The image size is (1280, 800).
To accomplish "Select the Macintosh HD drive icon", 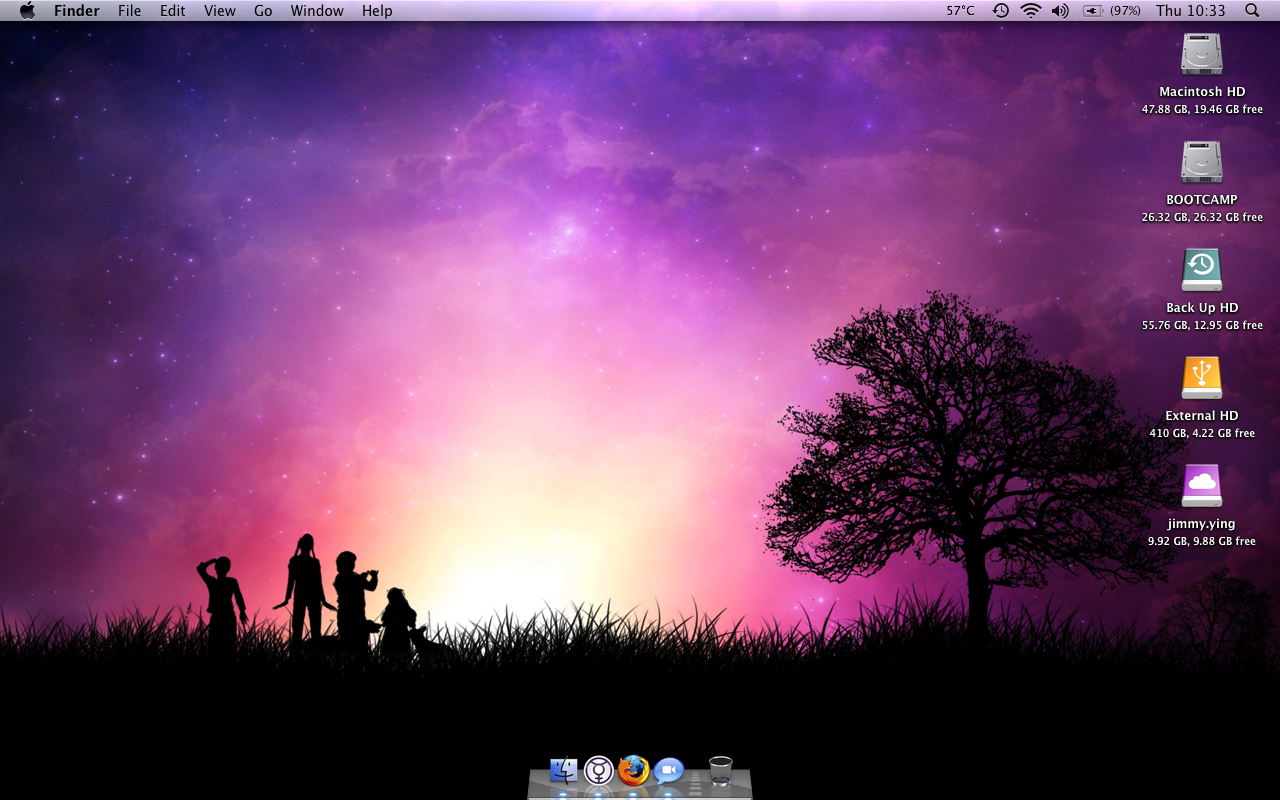I will [1202, 54].
